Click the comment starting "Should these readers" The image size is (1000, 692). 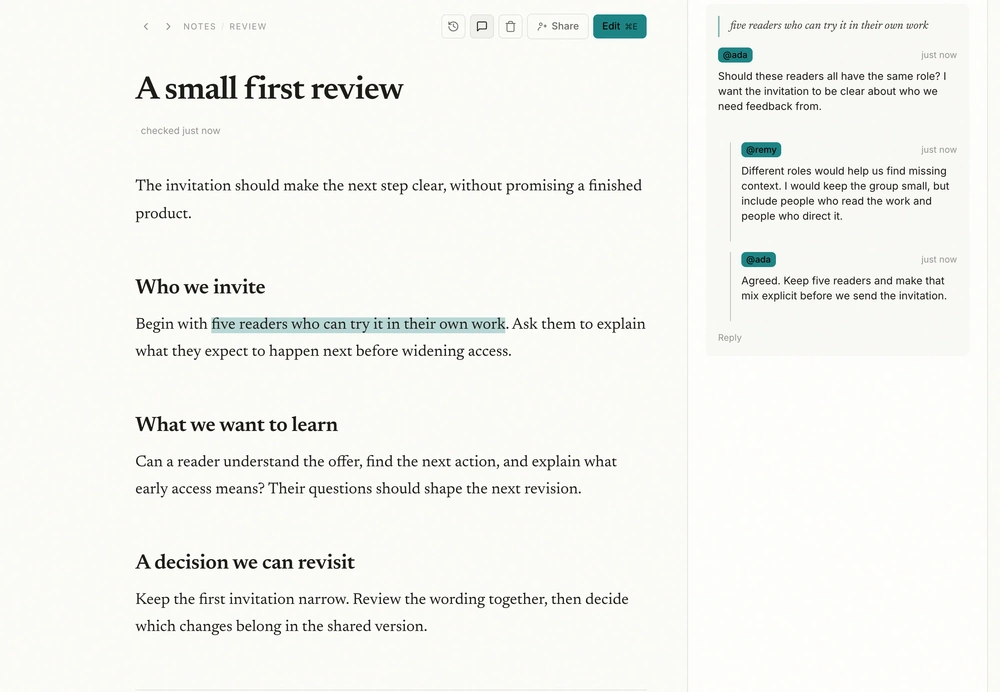point(832,91)
